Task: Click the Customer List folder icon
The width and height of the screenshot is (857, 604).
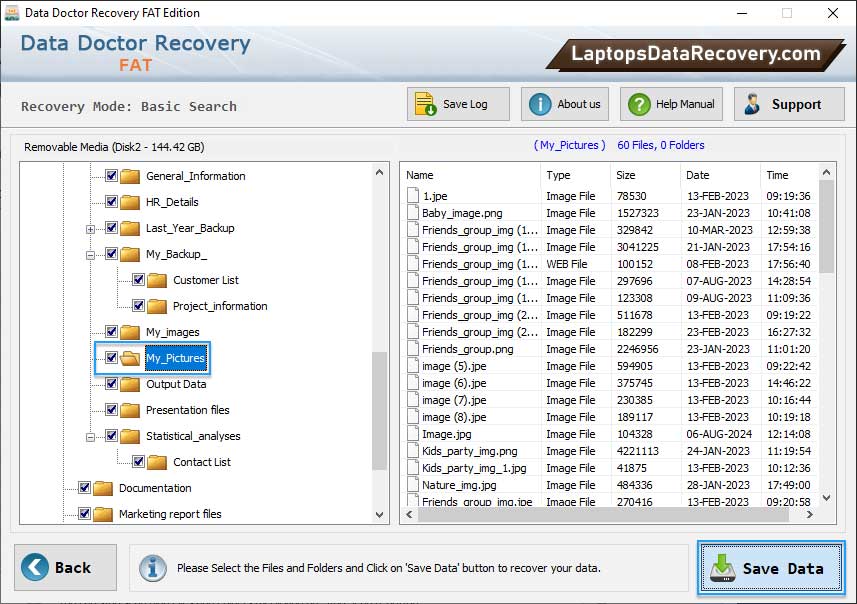Action: pos(157,280)
